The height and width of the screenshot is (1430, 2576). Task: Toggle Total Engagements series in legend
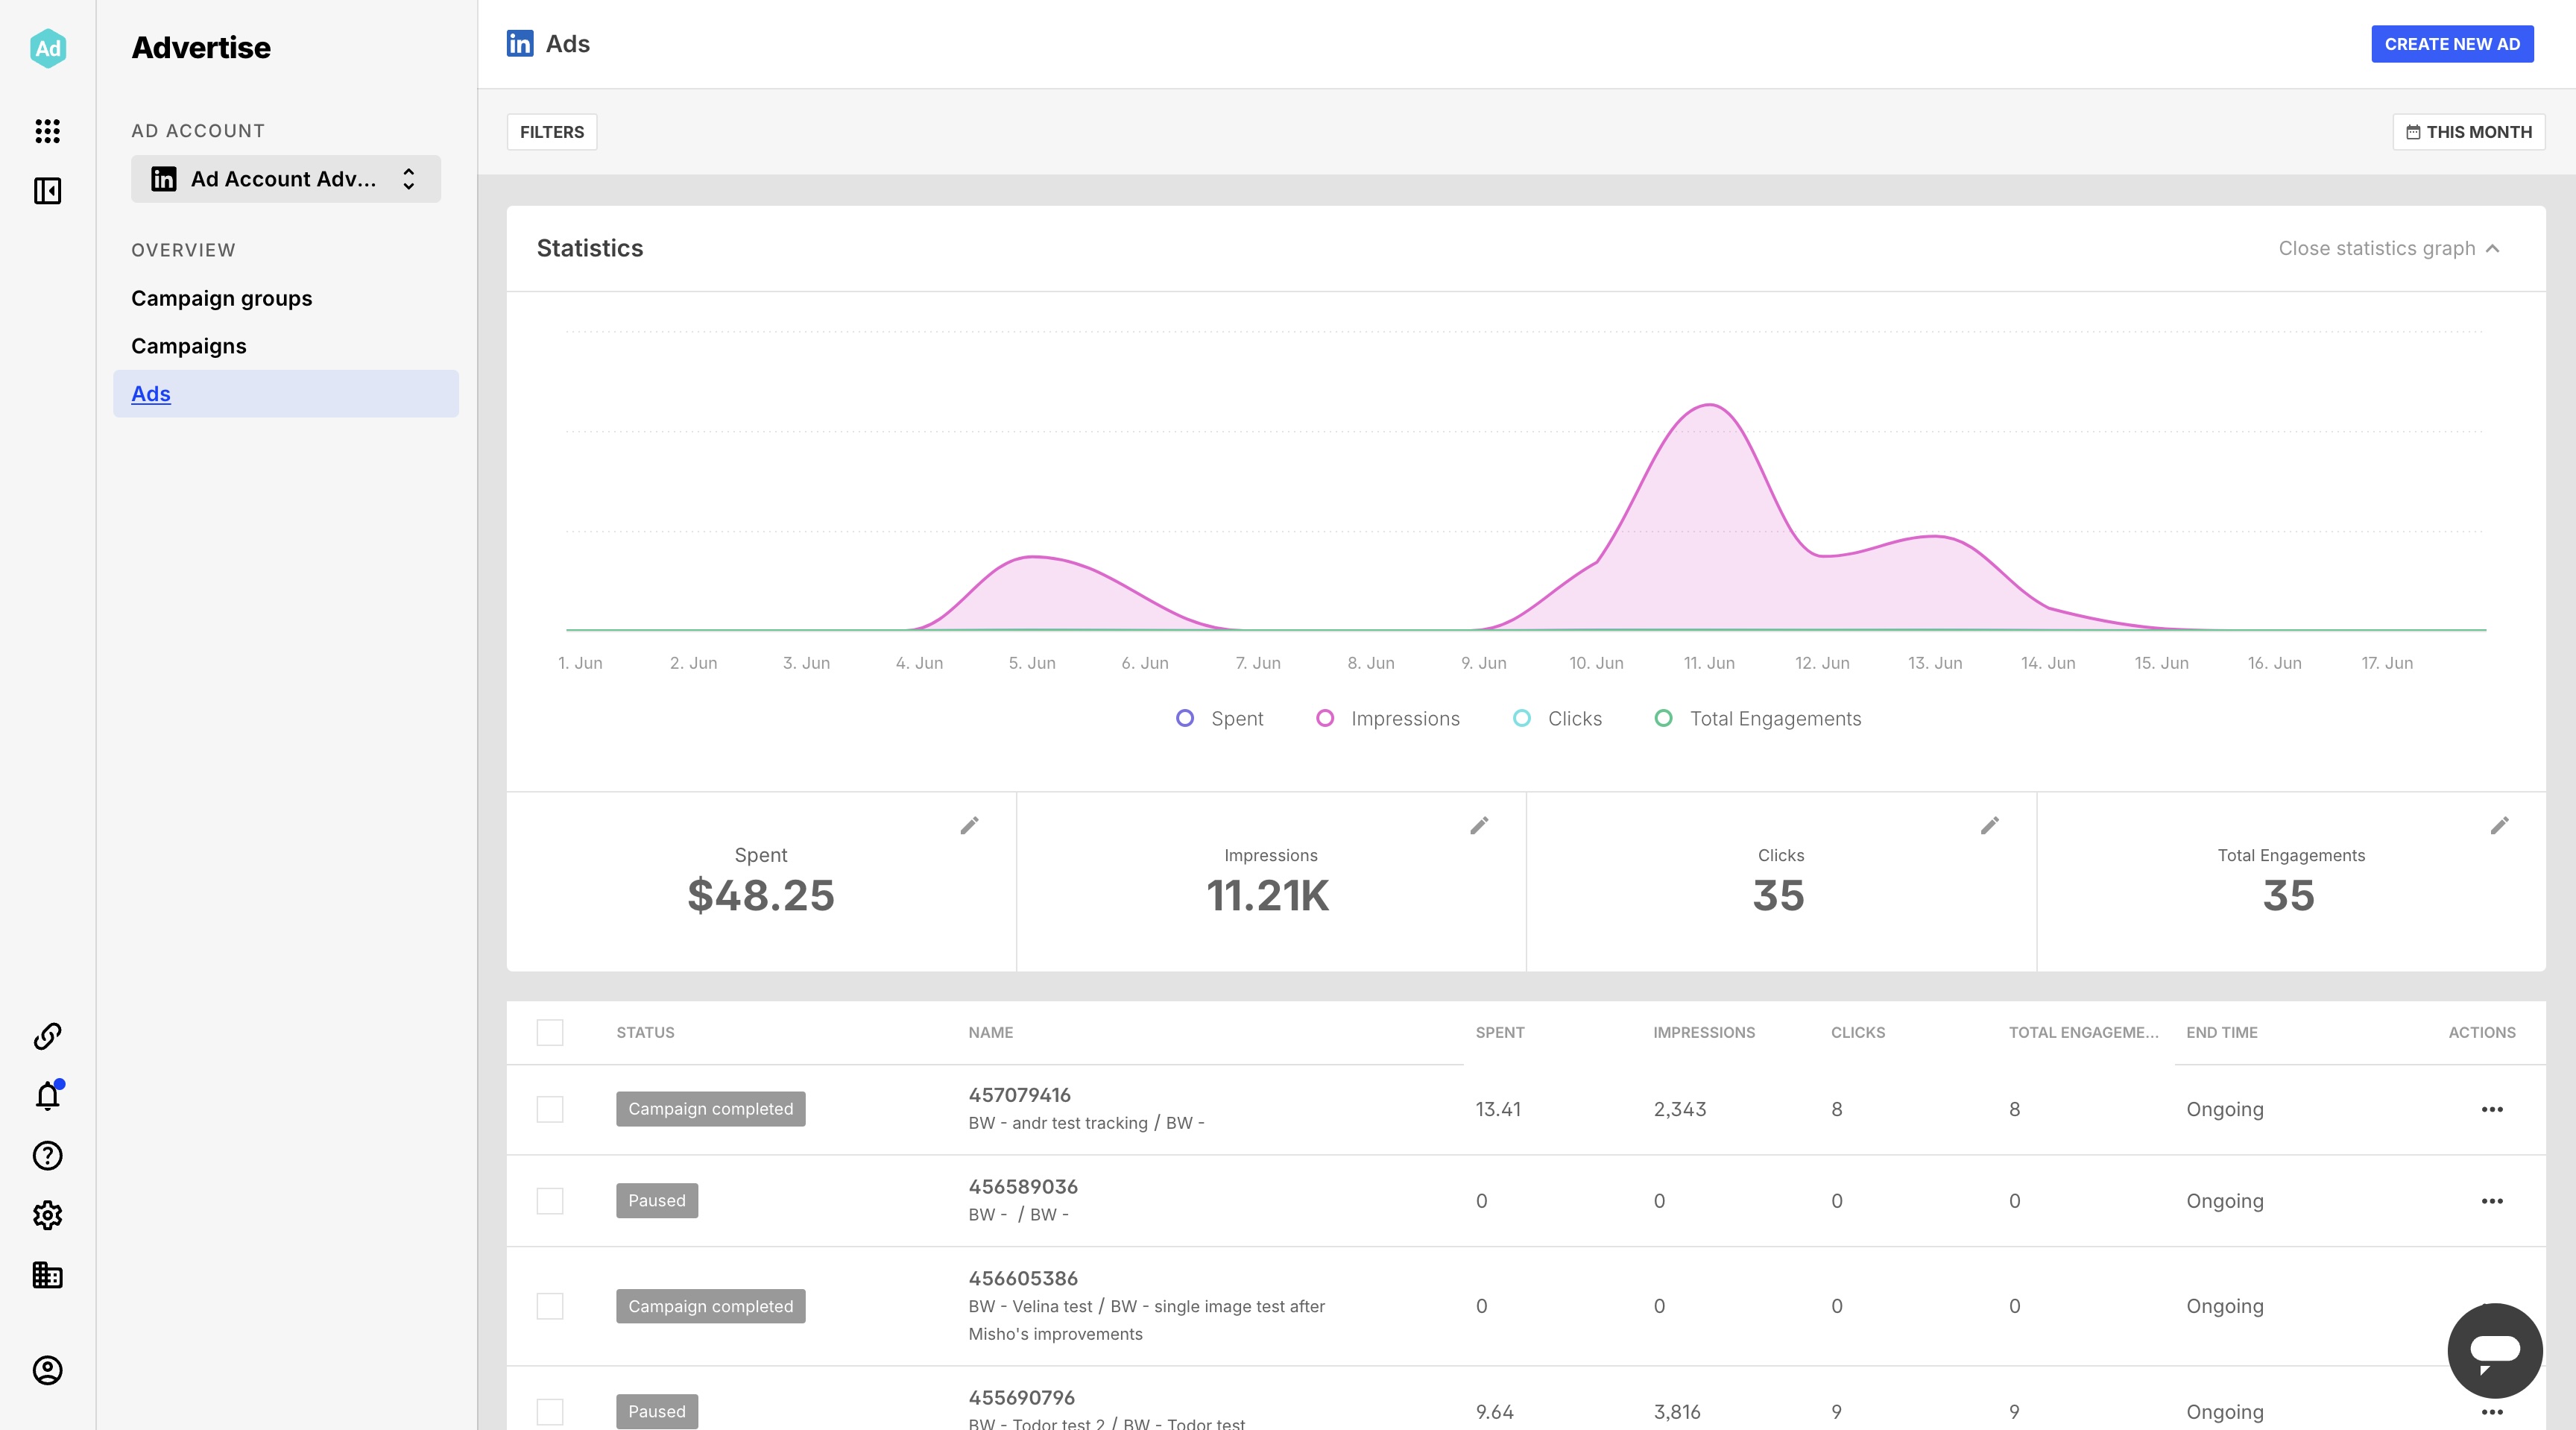click(1758, 719)
